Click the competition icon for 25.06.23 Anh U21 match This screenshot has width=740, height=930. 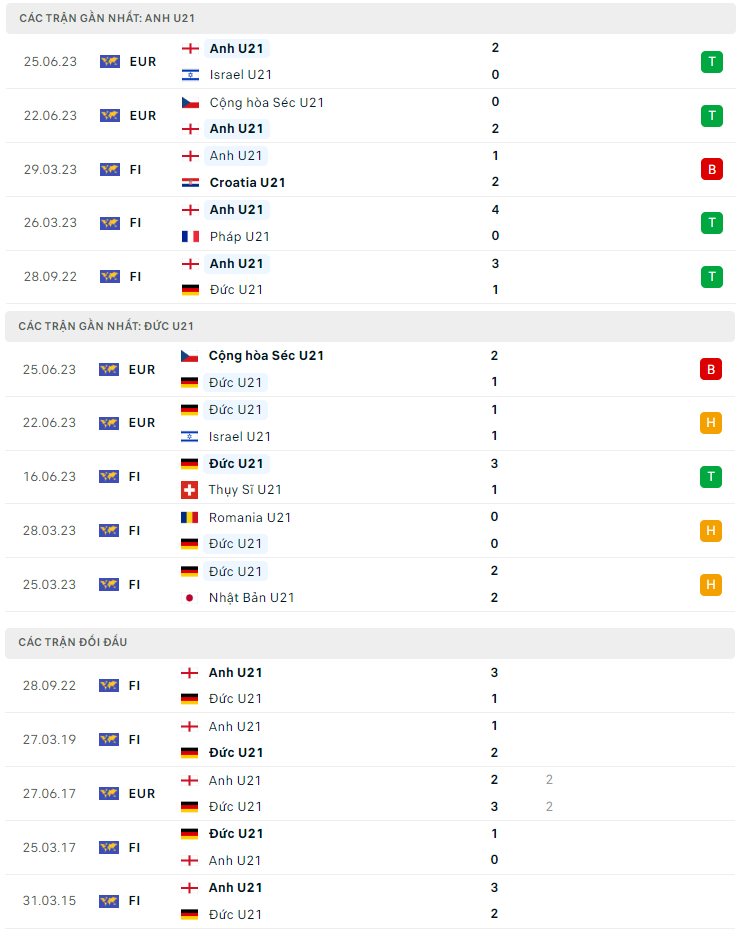pos(110,61)
